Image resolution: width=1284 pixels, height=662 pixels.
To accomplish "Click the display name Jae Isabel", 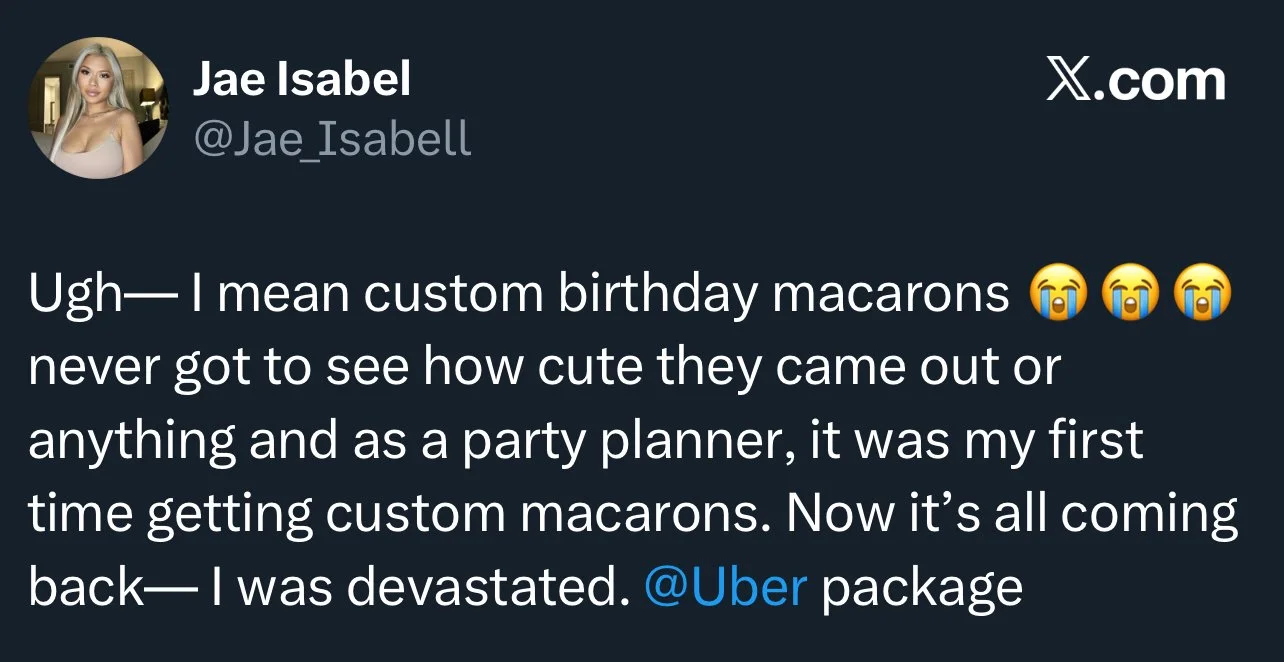I will click(301, 79).
